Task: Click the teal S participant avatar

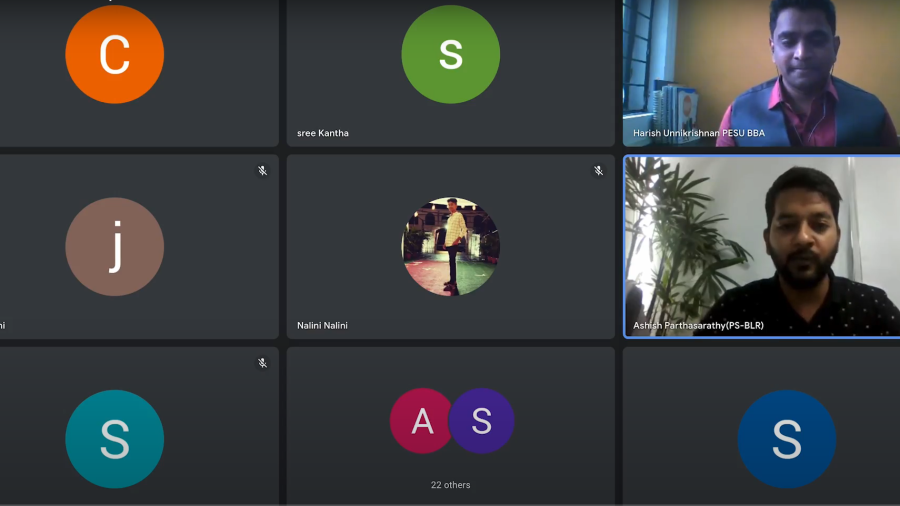Action: click(x=114, y=438)
